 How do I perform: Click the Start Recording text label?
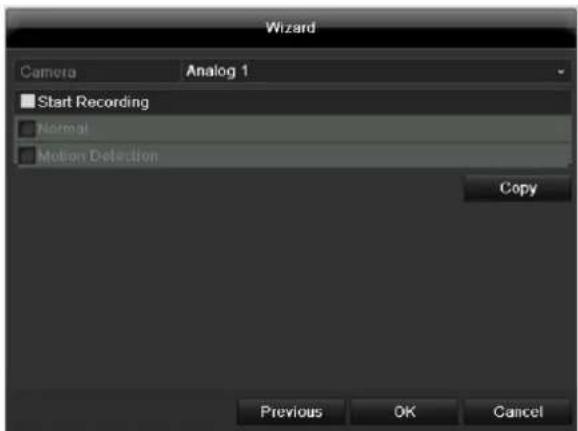(x=93, y=102)
